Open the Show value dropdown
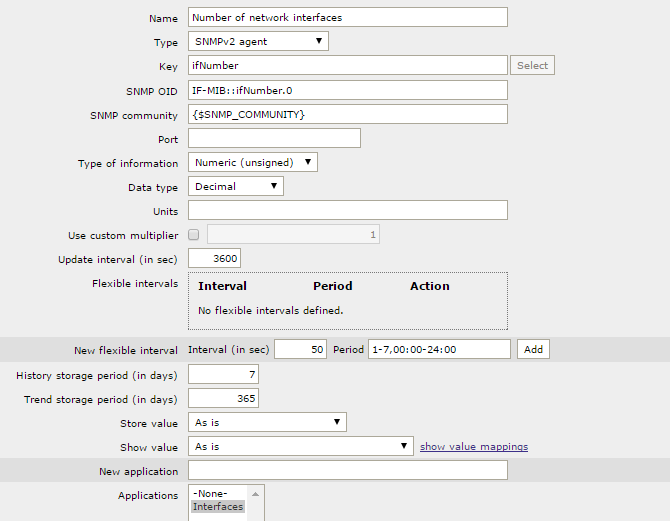The width and height of the screenshot is (670, 521). (300, 446)
